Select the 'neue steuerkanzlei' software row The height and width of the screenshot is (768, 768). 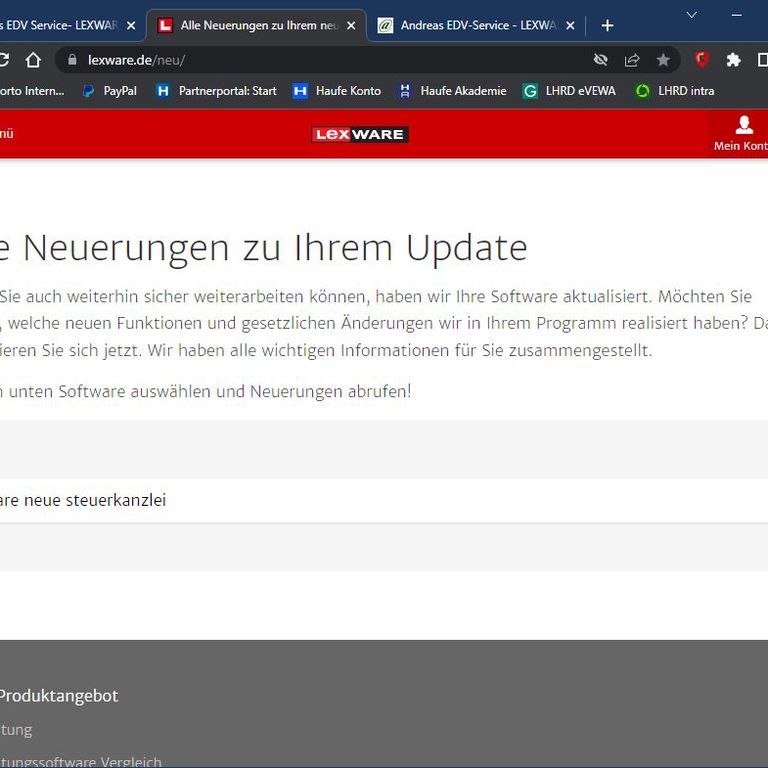point(384,500)
